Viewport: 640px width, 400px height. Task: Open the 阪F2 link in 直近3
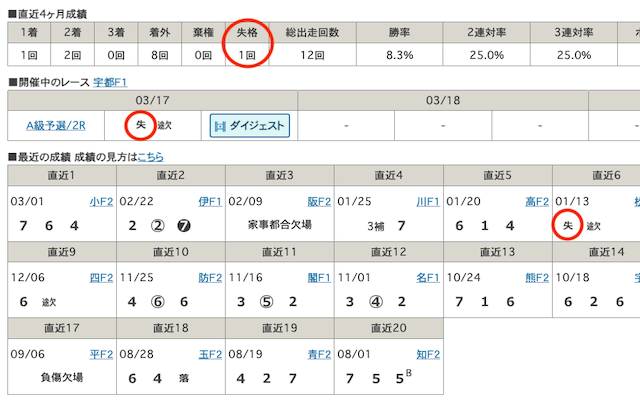tap(319, 202)
